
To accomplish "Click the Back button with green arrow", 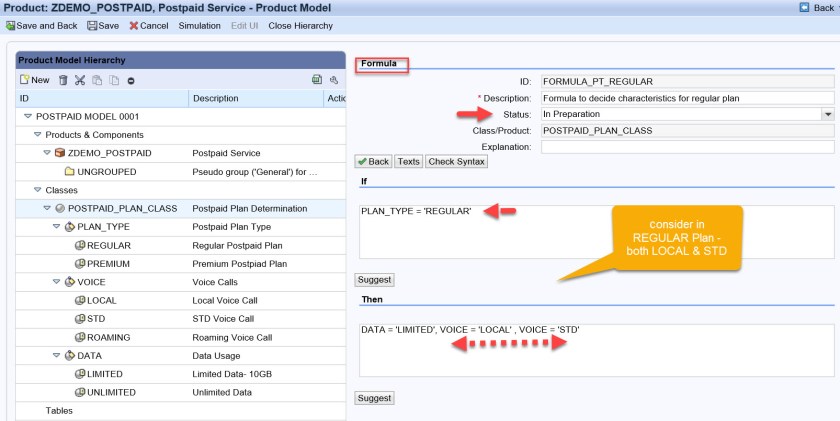I will click(x=373, y=161).
